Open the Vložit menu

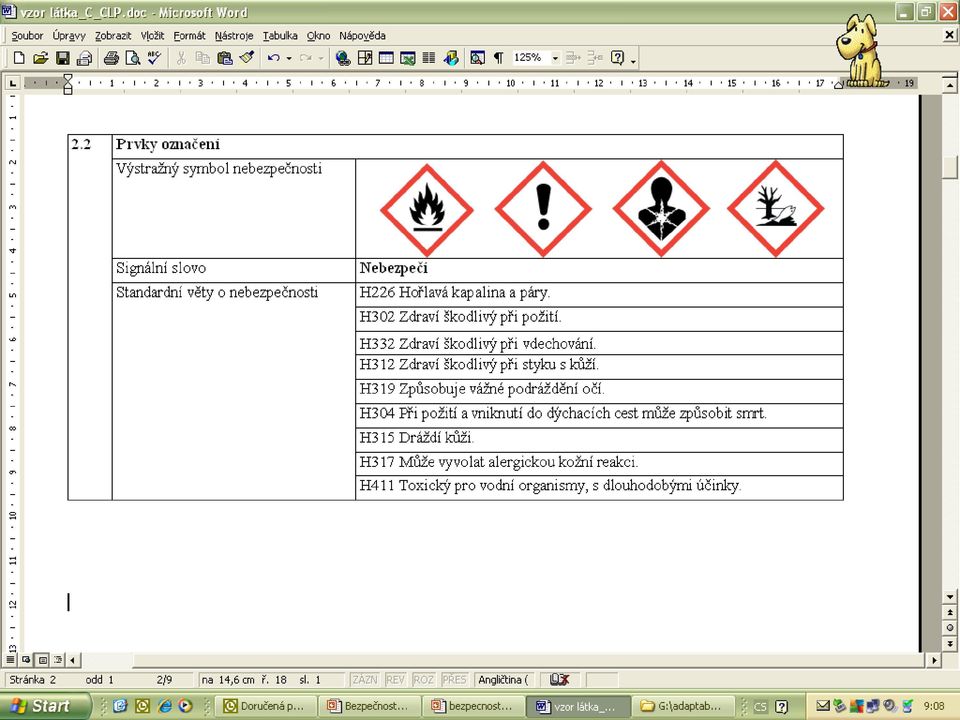pos(152,36)
